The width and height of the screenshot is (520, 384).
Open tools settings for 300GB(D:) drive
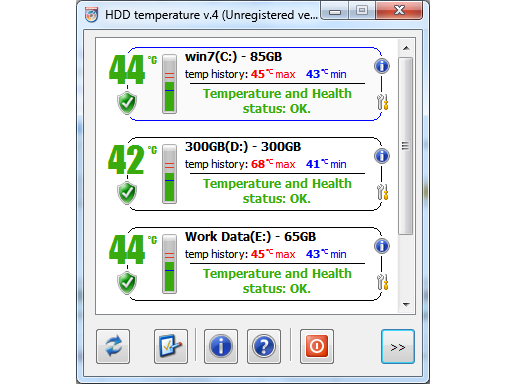point(382,192)
